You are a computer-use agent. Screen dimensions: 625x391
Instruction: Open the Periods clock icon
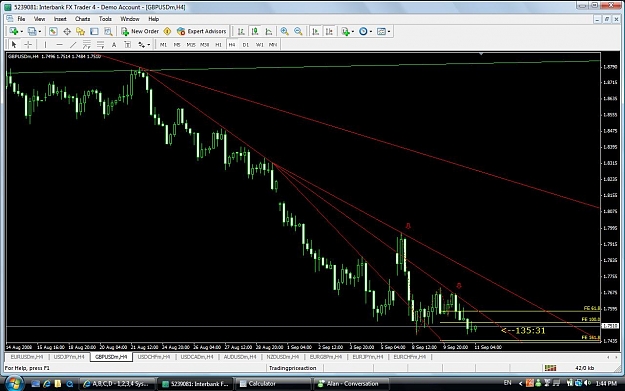(x=363, y=31)
